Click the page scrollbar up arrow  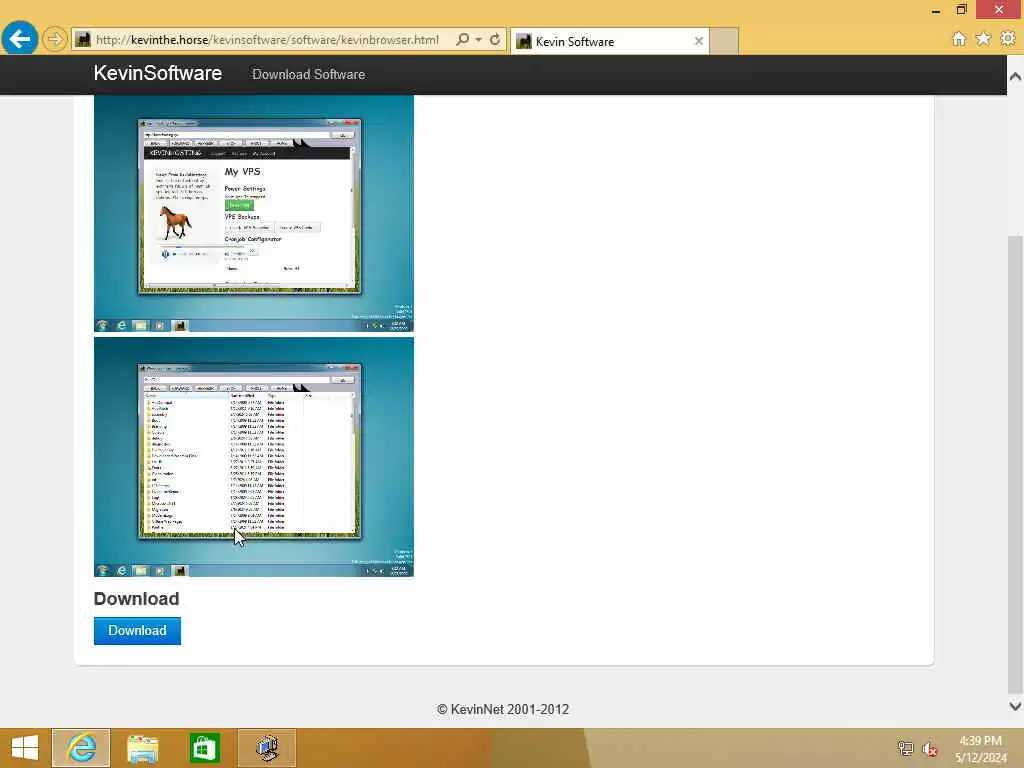click(1015, 76)
